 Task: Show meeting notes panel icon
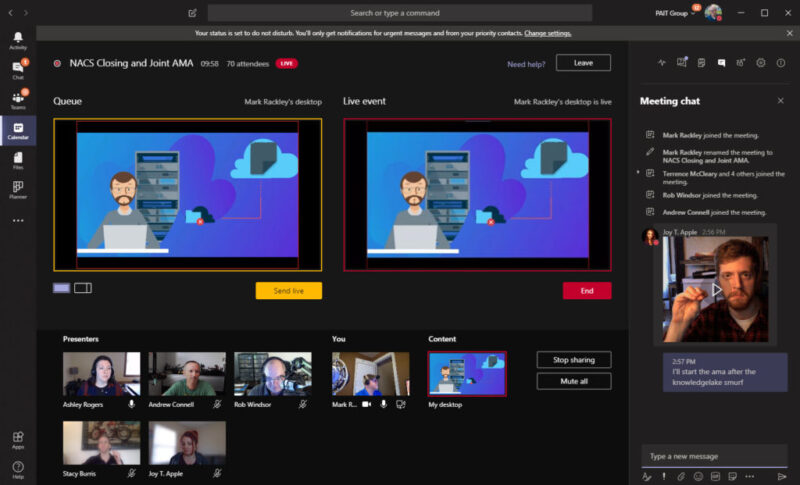(x=701, y=62)
